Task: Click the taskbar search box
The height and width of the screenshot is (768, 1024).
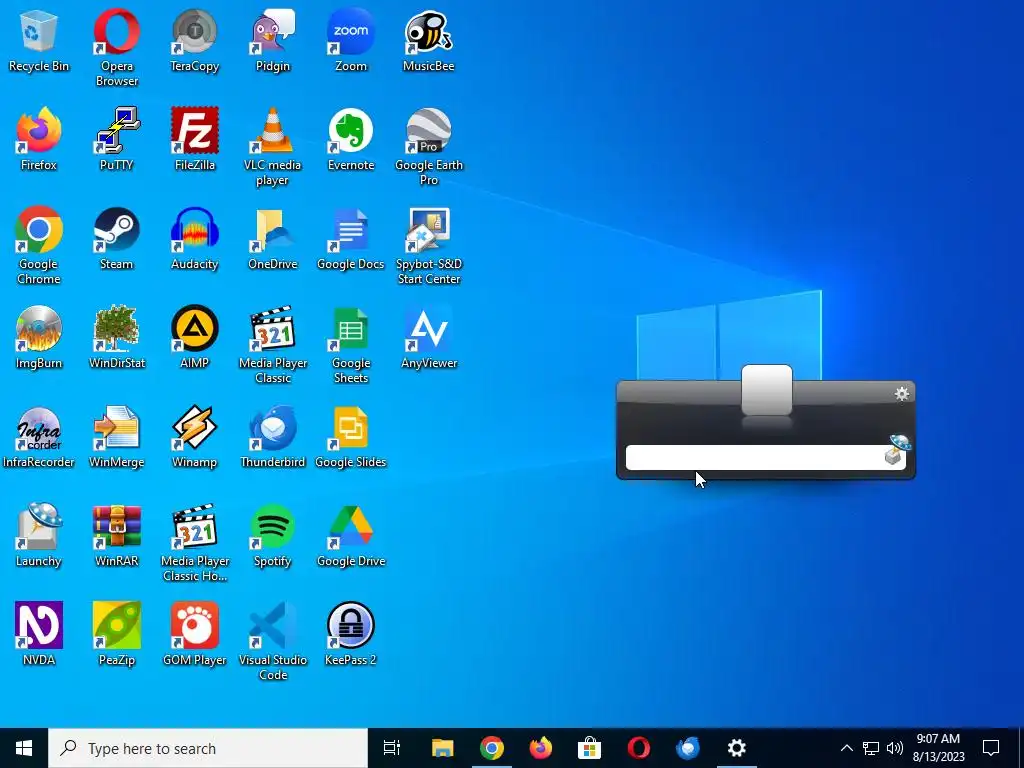Action: click(x=208, y=748)
